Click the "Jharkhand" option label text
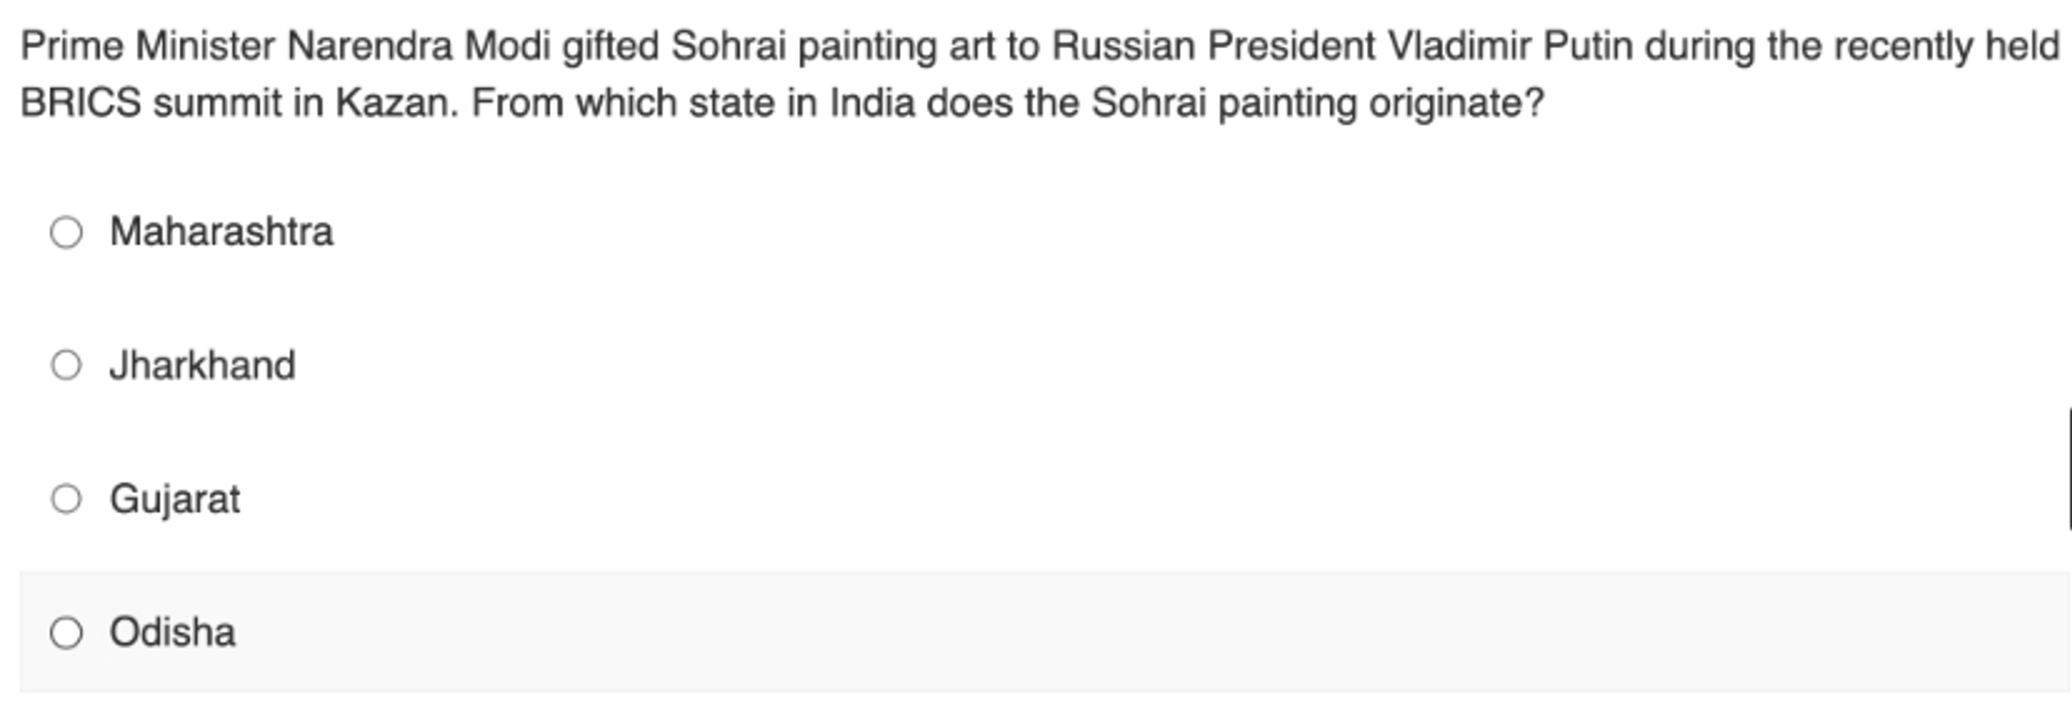The width and height of the screenshot is (2072, 712). tap(203, 365)
